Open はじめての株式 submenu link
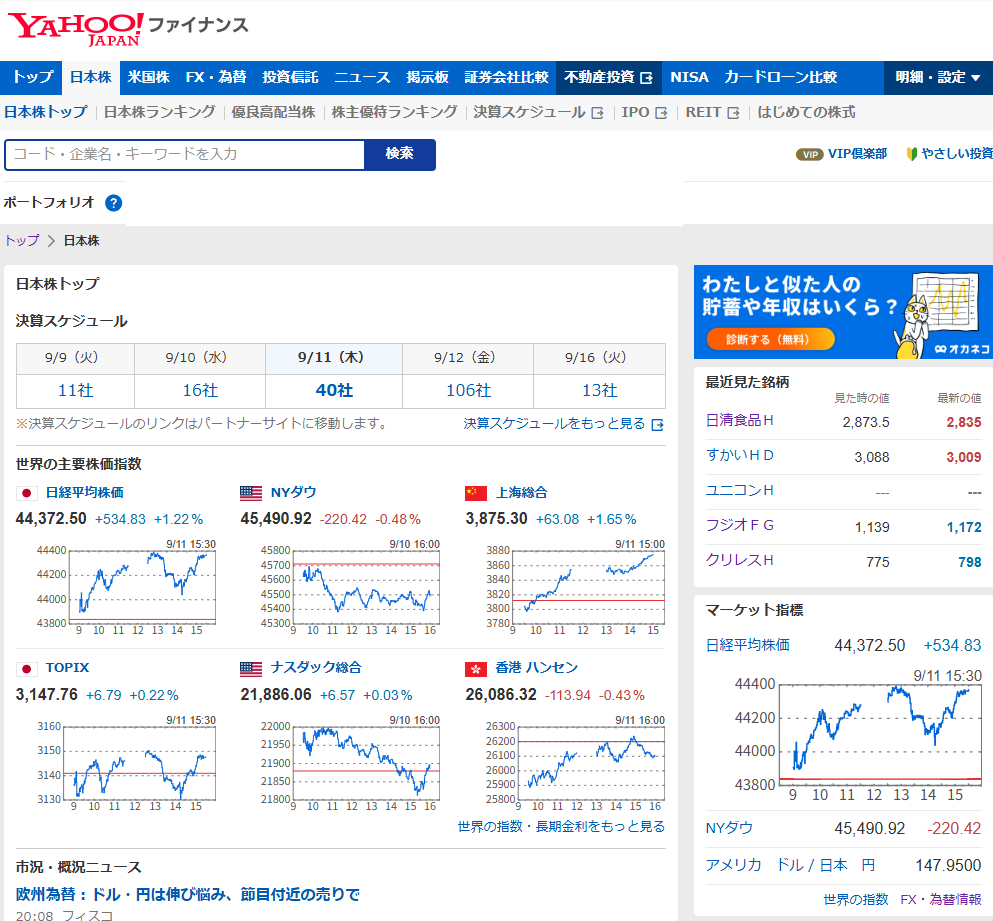993x921 pixels. tap(806, 112)
